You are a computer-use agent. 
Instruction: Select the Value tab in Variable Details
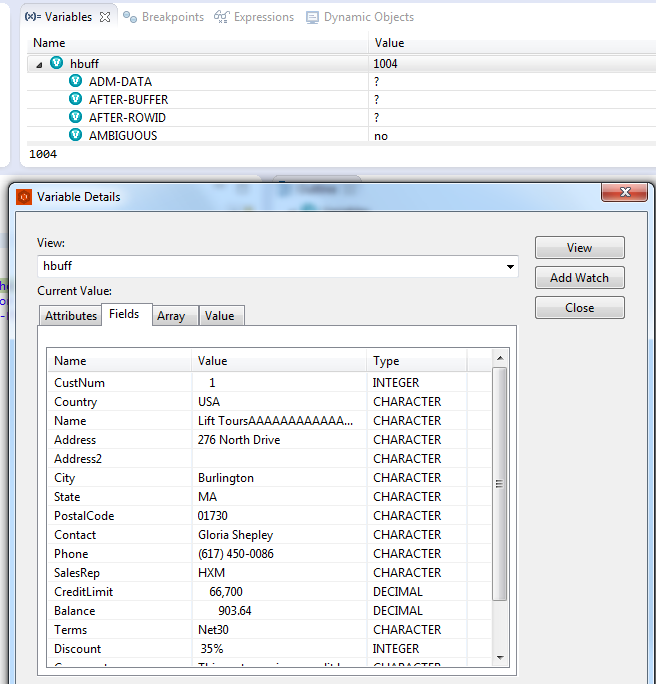coord(222,316)
